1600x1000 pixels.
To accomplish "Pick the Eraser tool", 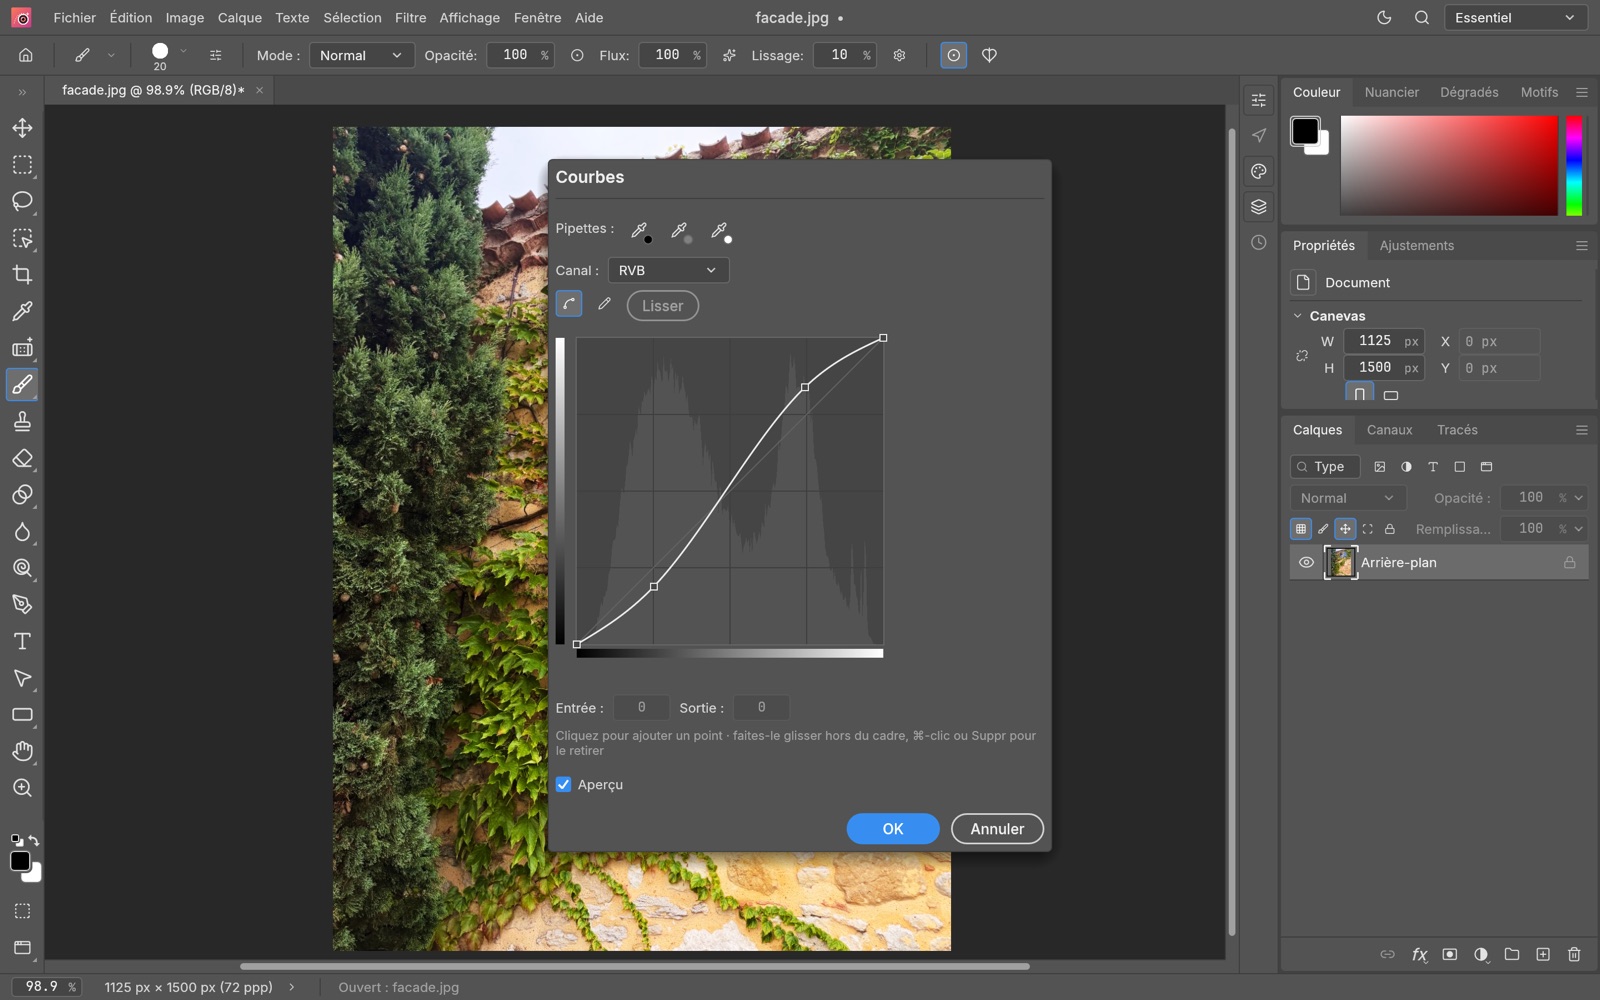I will click(x=22, y=459).
